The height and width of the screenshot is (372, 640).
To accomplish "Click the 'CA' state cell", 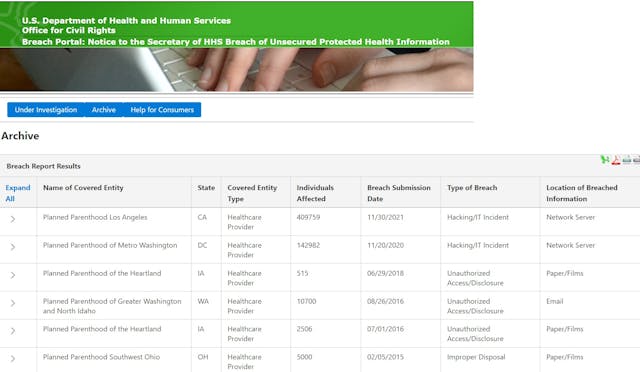I will [202, 217].
